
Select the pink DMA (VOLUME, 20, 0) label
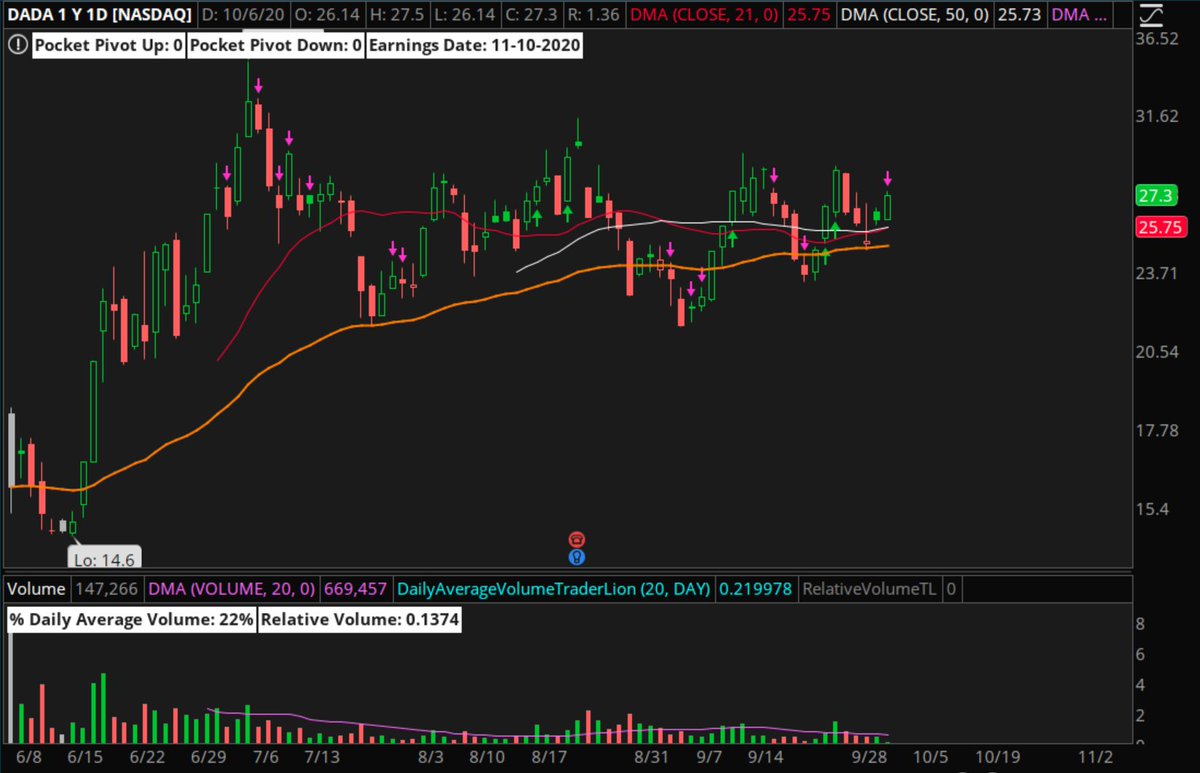tap(232, 590)
